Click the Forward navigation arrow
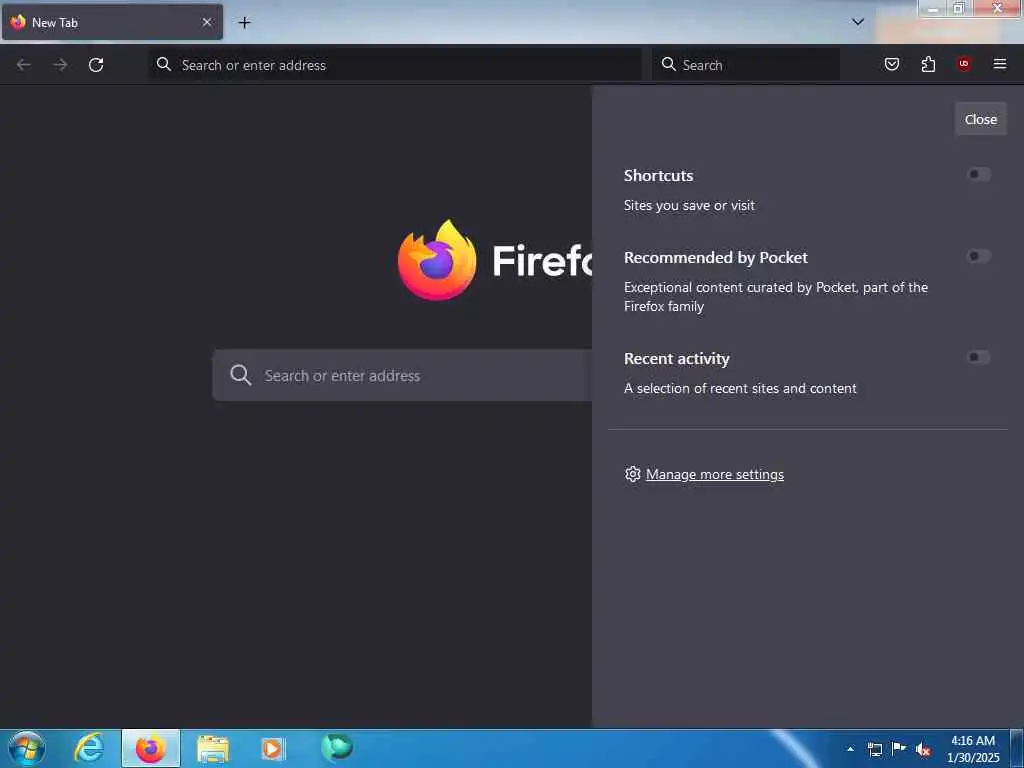Viewport: 1024px width, 768px height. click(x=60, y=65)
